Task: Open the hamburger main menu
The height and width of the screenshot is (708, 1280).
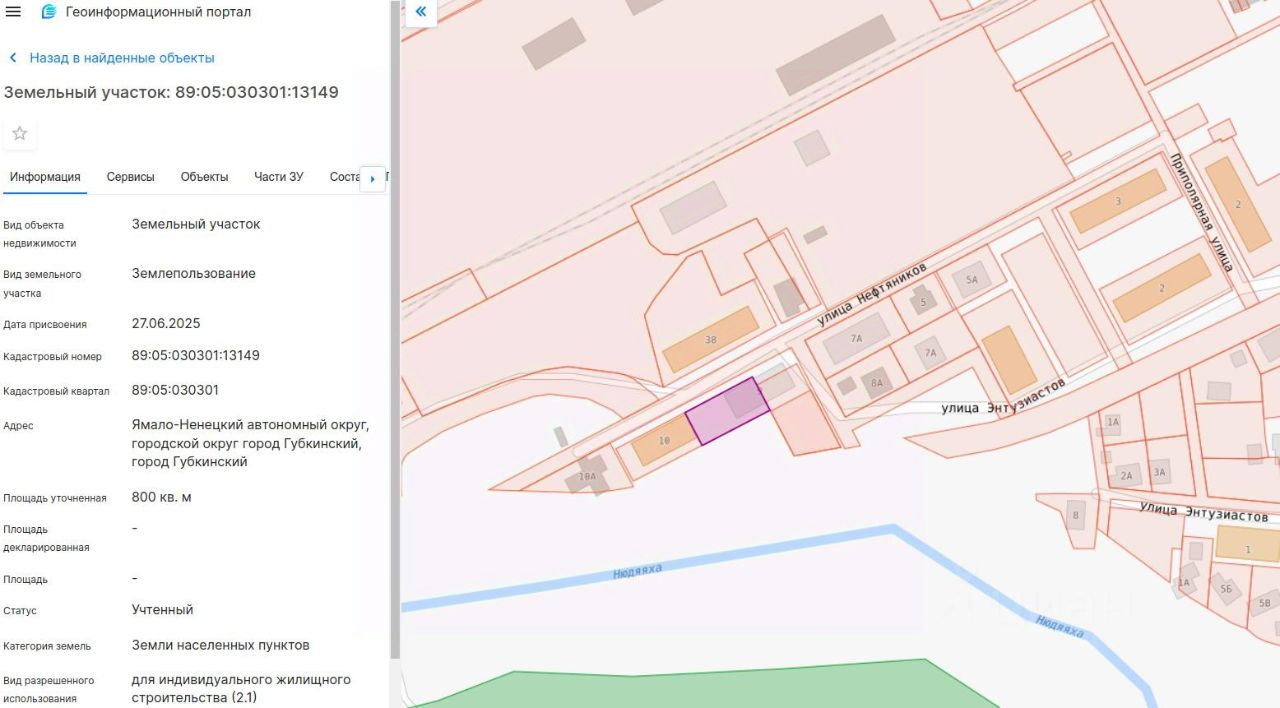Action: [13, 12]
